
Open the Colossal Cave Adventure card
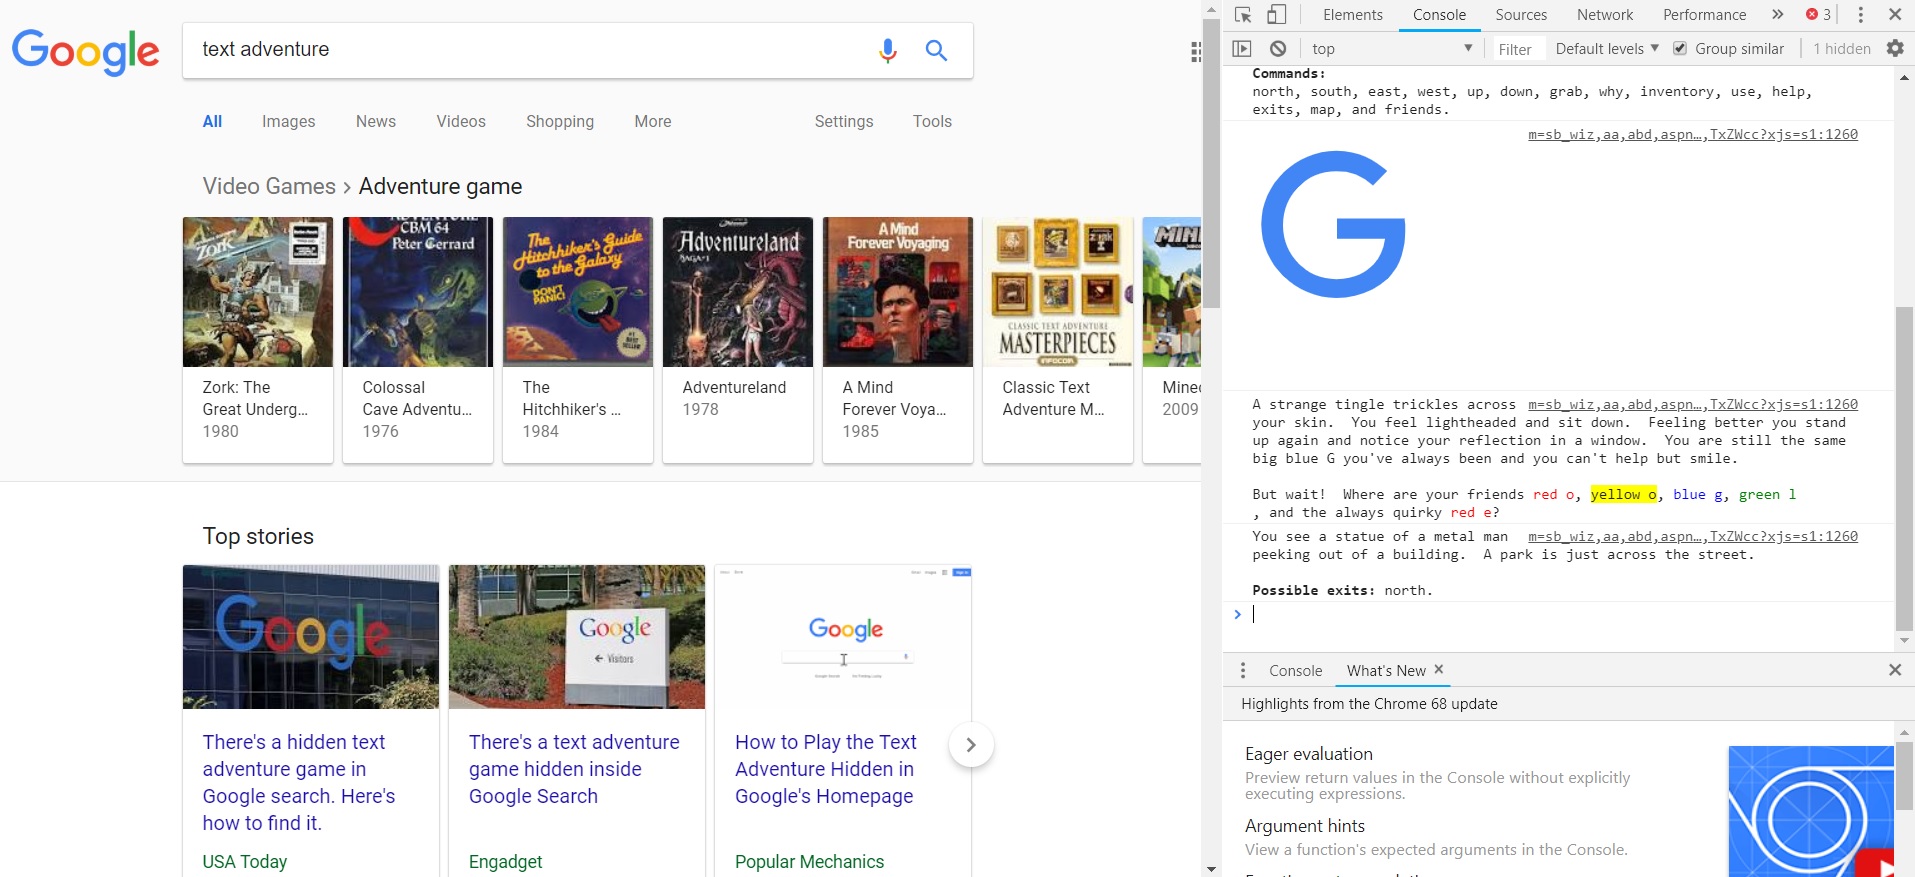[x=418, y=340]
